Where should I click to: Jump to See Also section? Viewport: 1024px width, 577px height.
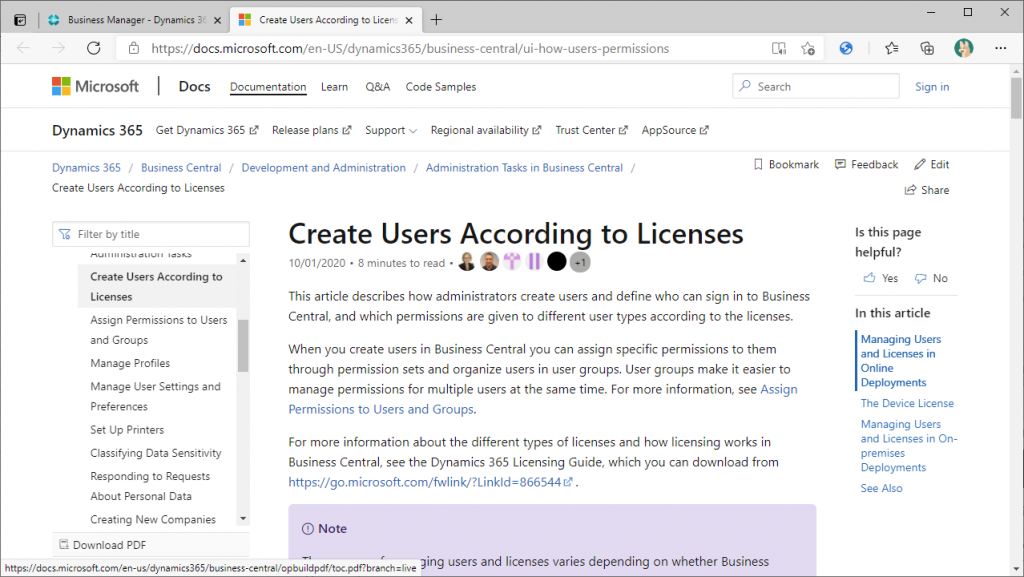click(x=881, y=488)
